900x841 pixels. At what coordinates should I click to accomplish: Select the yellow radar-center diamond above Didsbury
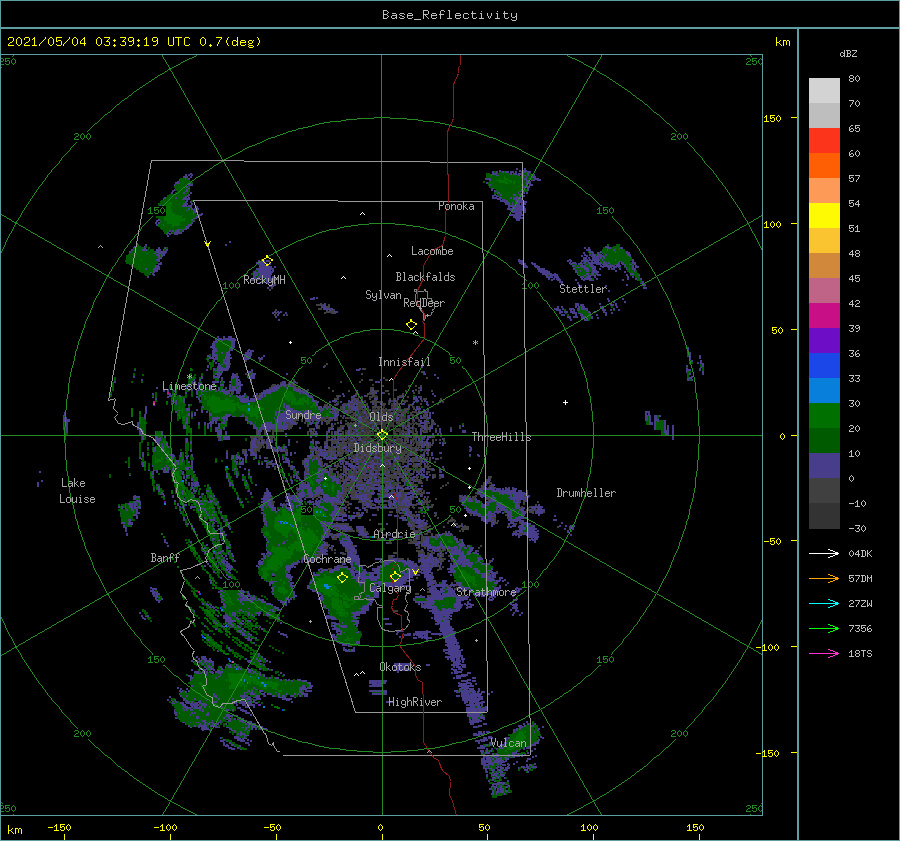382,435
